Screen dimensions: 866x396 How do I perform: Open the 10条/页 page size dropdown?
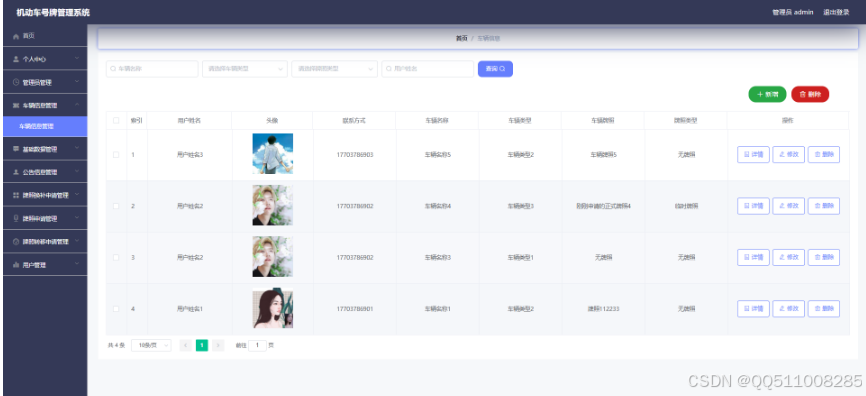coord(151,345)
